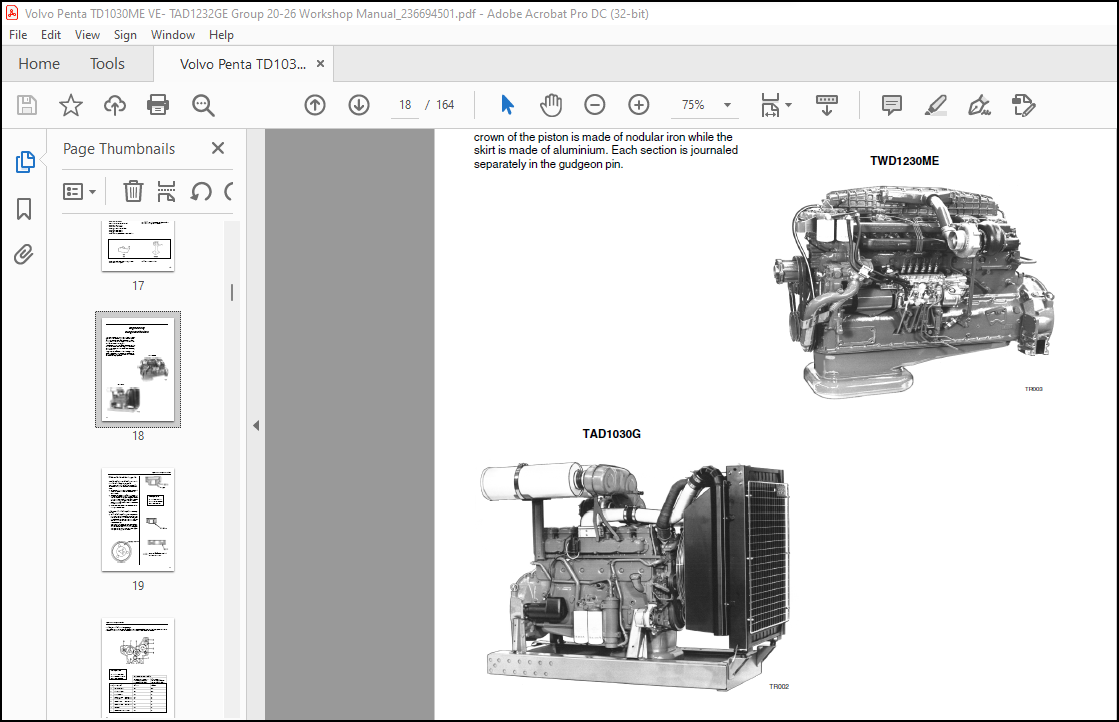Zoom out with the minus button
This screenshot has height=722, width=1119.
click(594, 105)
